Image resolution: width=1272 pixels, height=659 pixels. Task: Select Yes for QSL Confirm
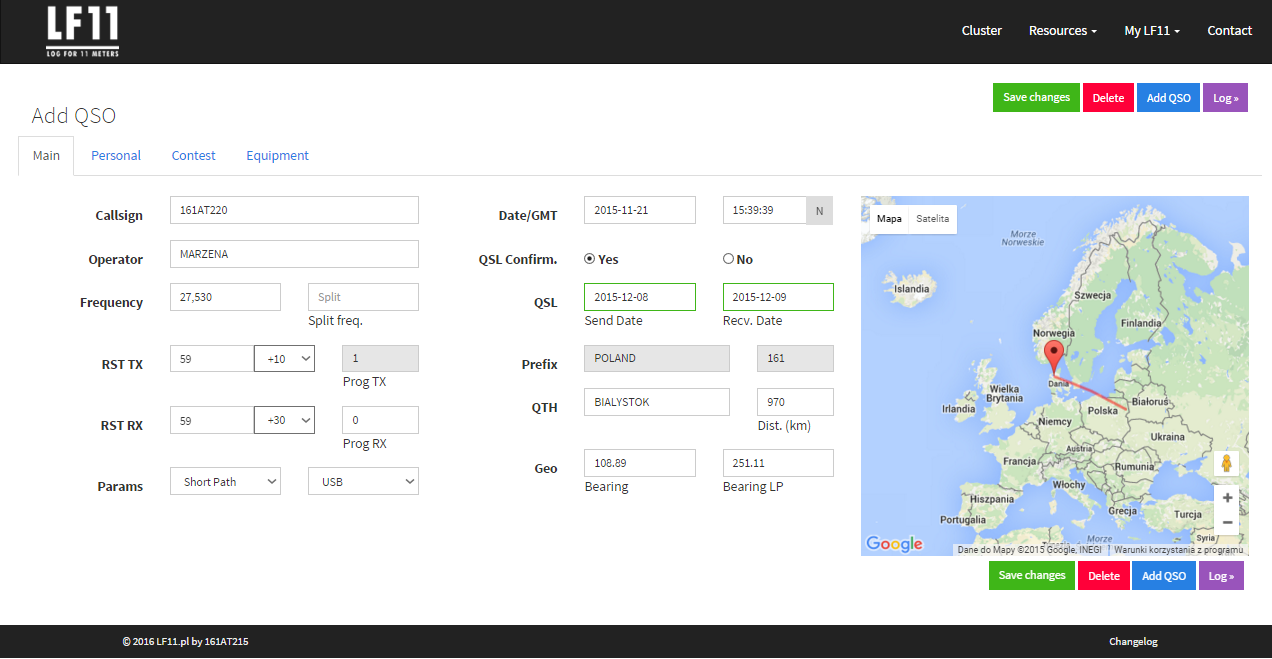click(590, 259)
